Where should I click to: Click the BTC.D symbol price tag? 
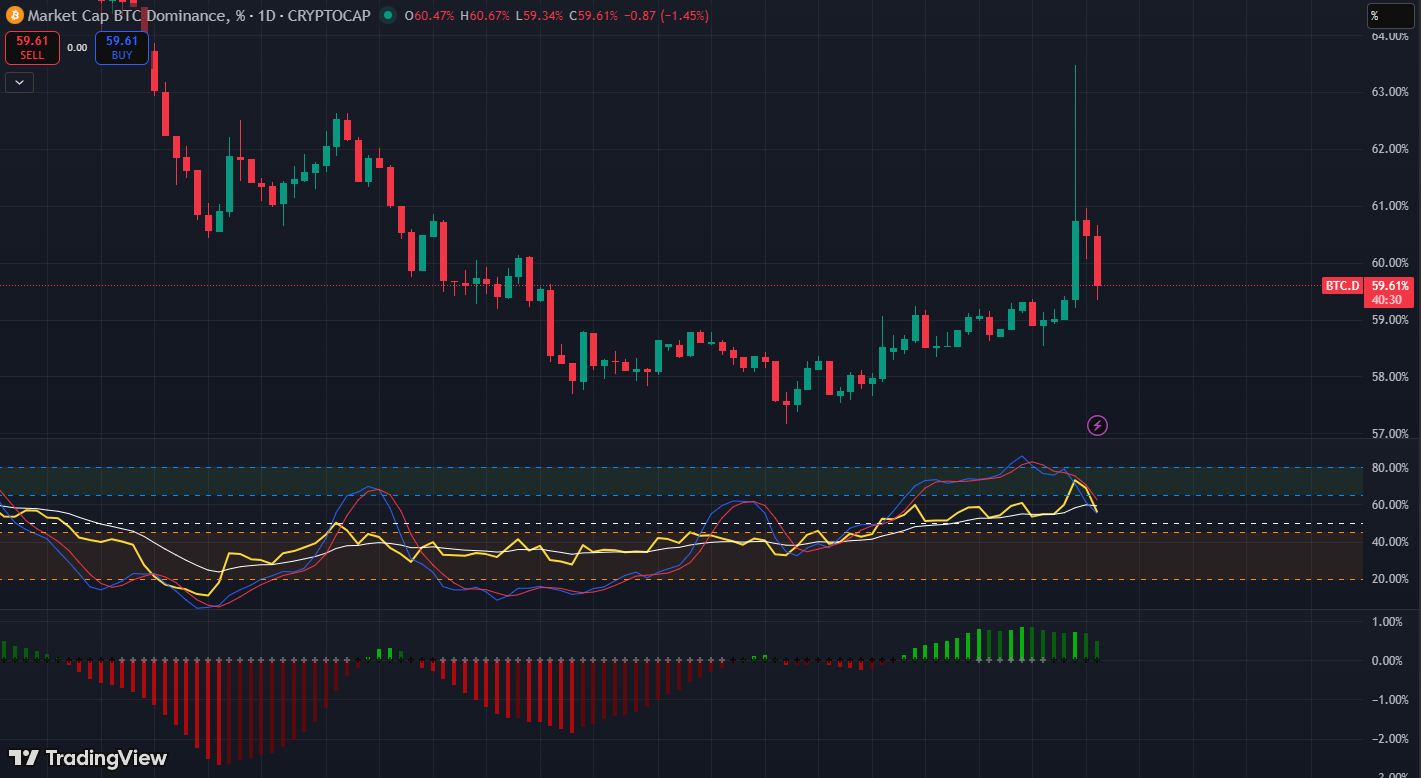tap(1342, 286)
